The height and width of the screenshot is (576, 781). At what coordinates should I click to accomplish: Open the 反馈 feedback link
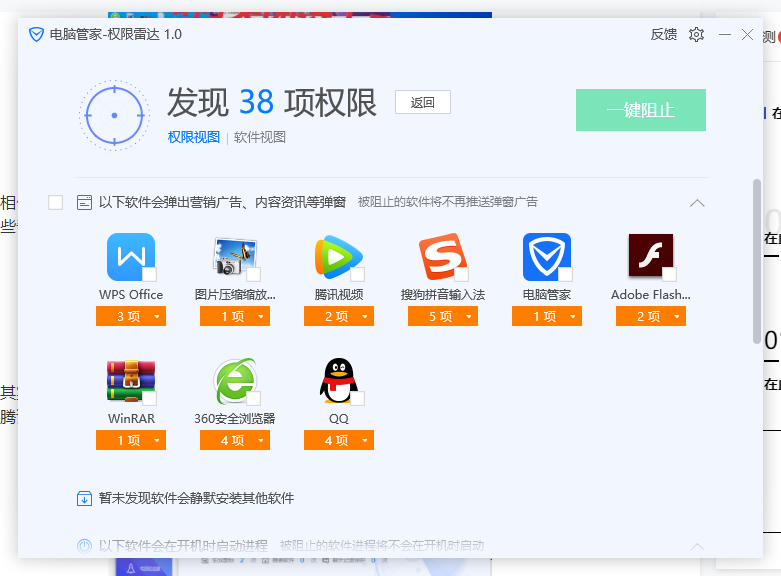pyautogui.click(x=663, y=34)
